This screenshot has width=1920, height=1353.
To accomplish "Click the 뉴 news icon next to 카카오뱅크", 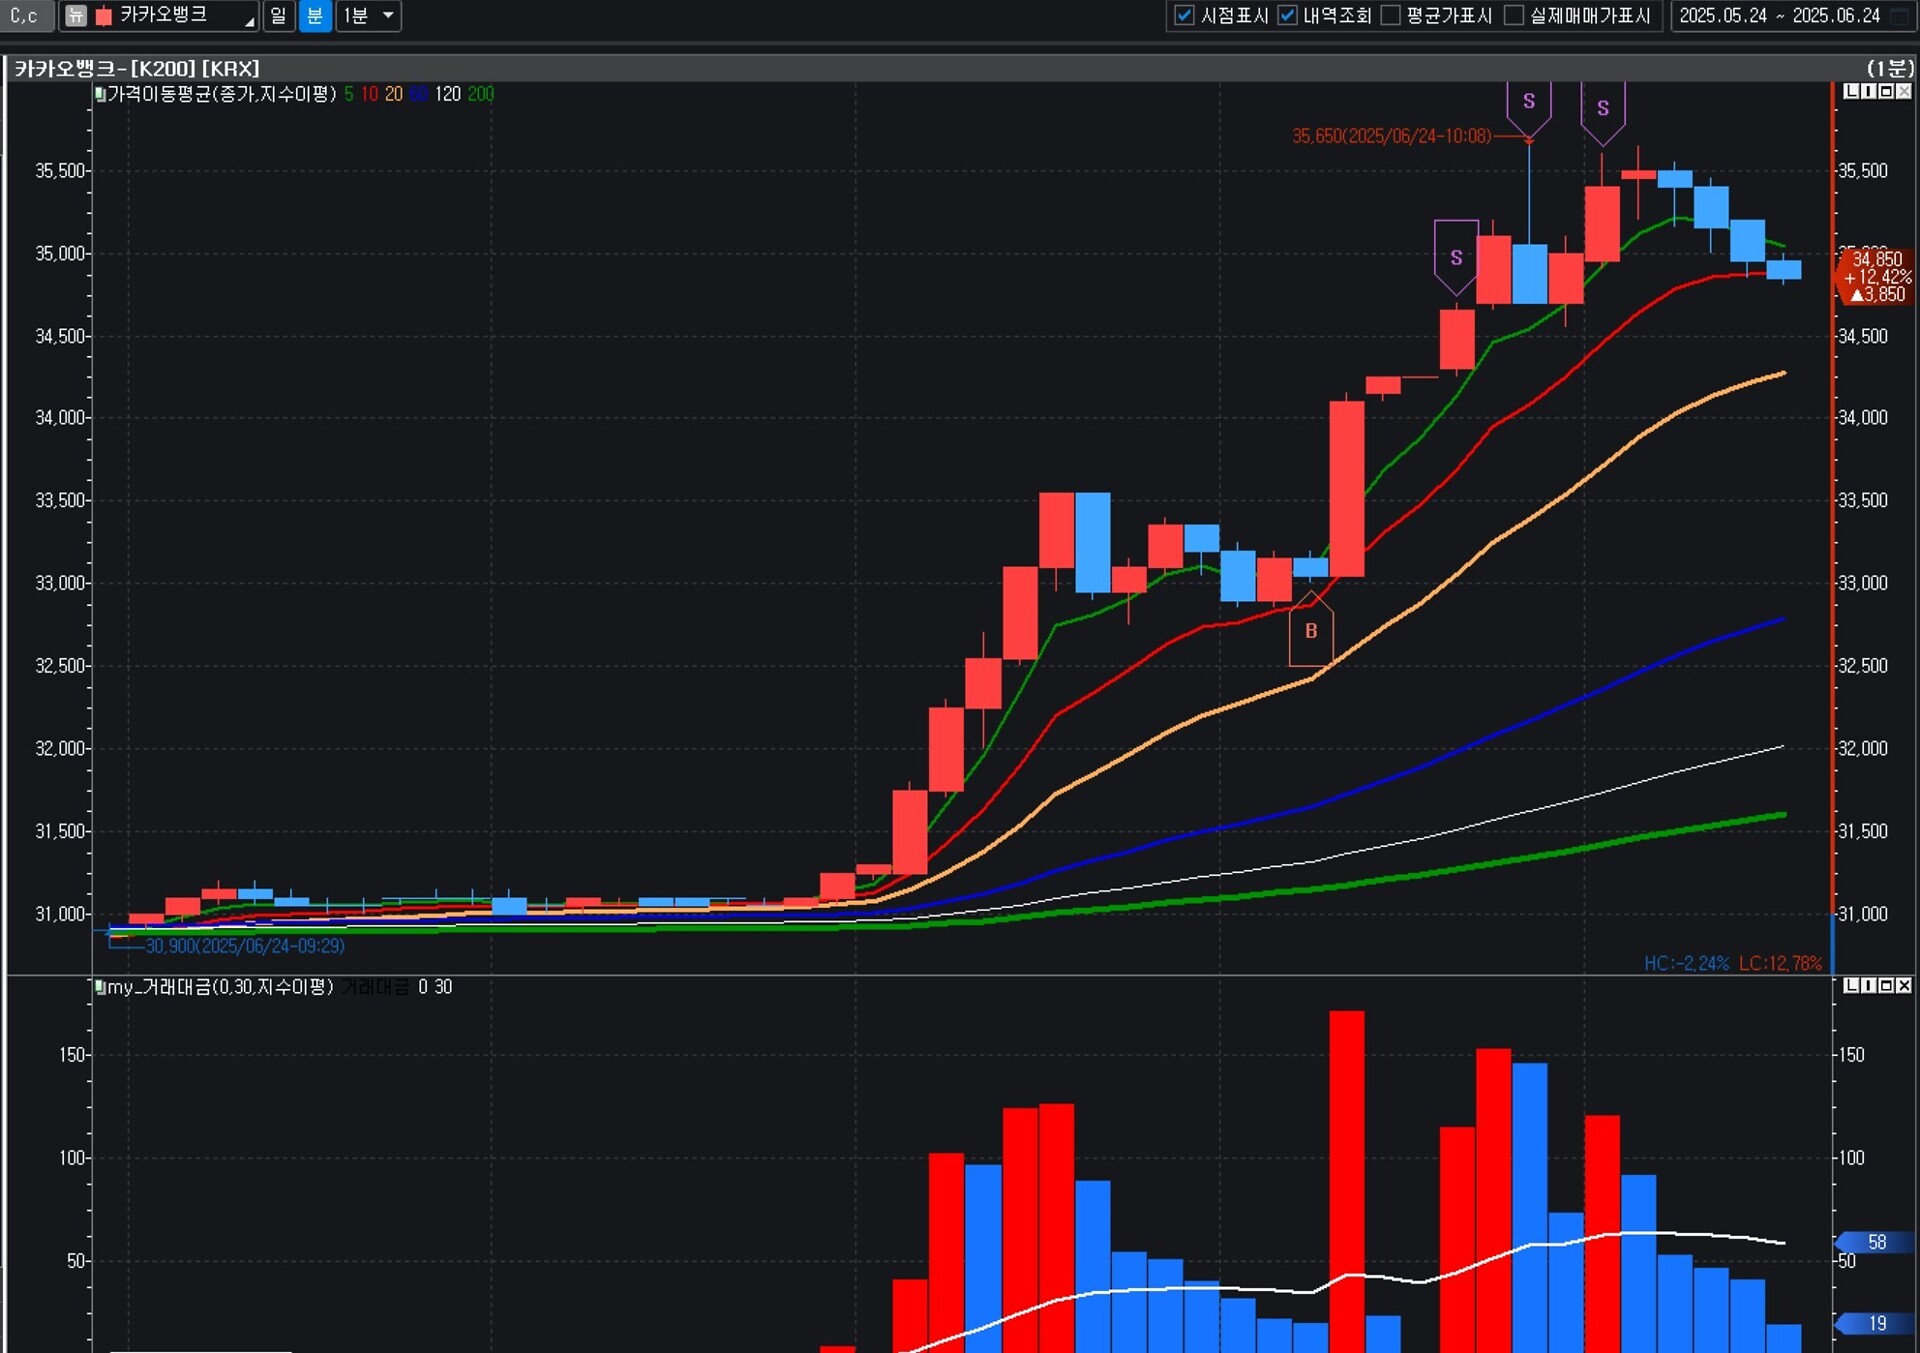I will [75, 15].
